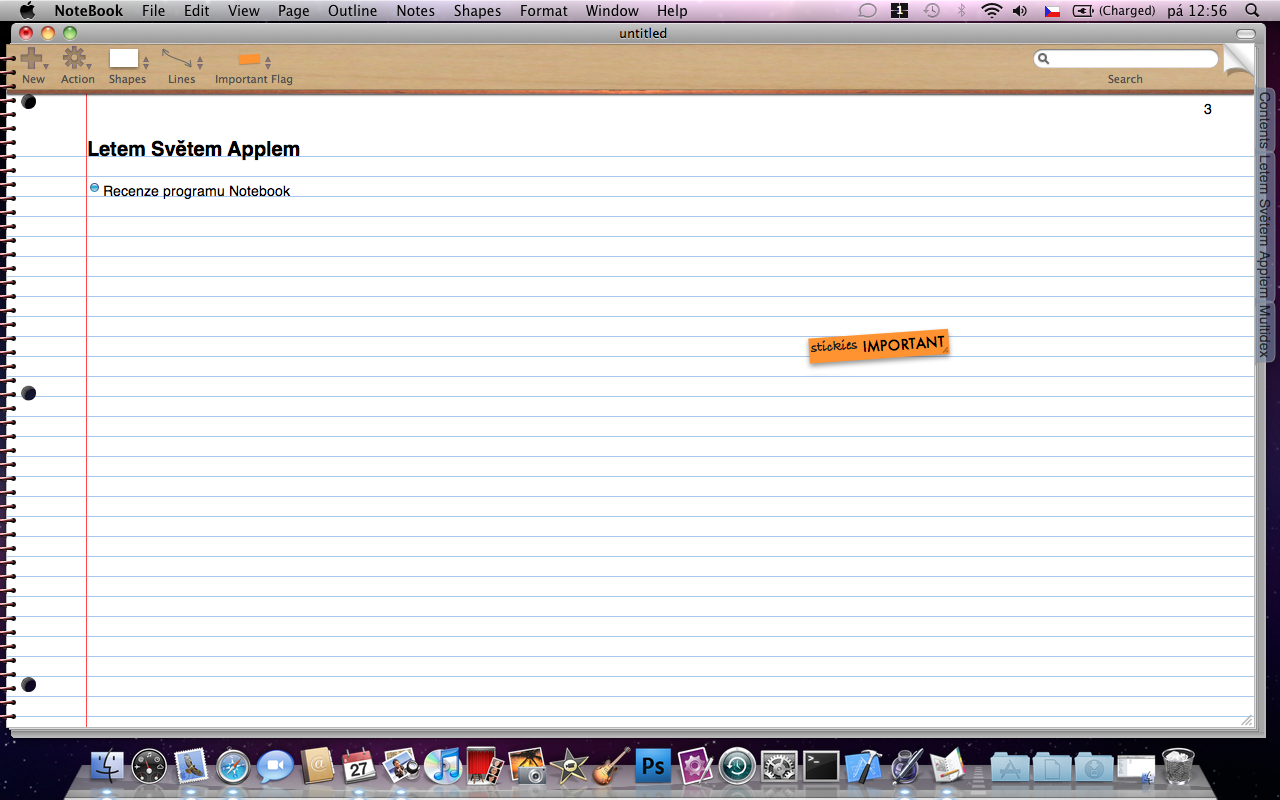Click the battery Charged status
1280x800 pixels.
[x=1114, y=11]
